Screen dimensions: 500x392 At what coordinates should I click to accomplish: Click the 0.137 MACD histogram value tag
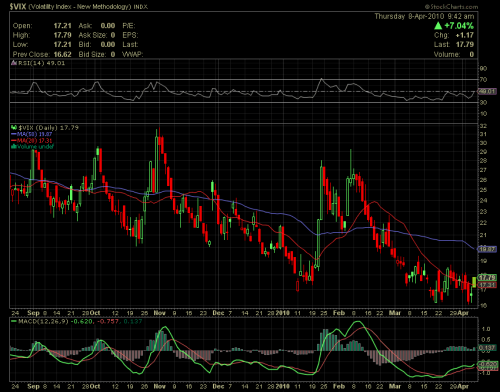[x=487, y=348]
